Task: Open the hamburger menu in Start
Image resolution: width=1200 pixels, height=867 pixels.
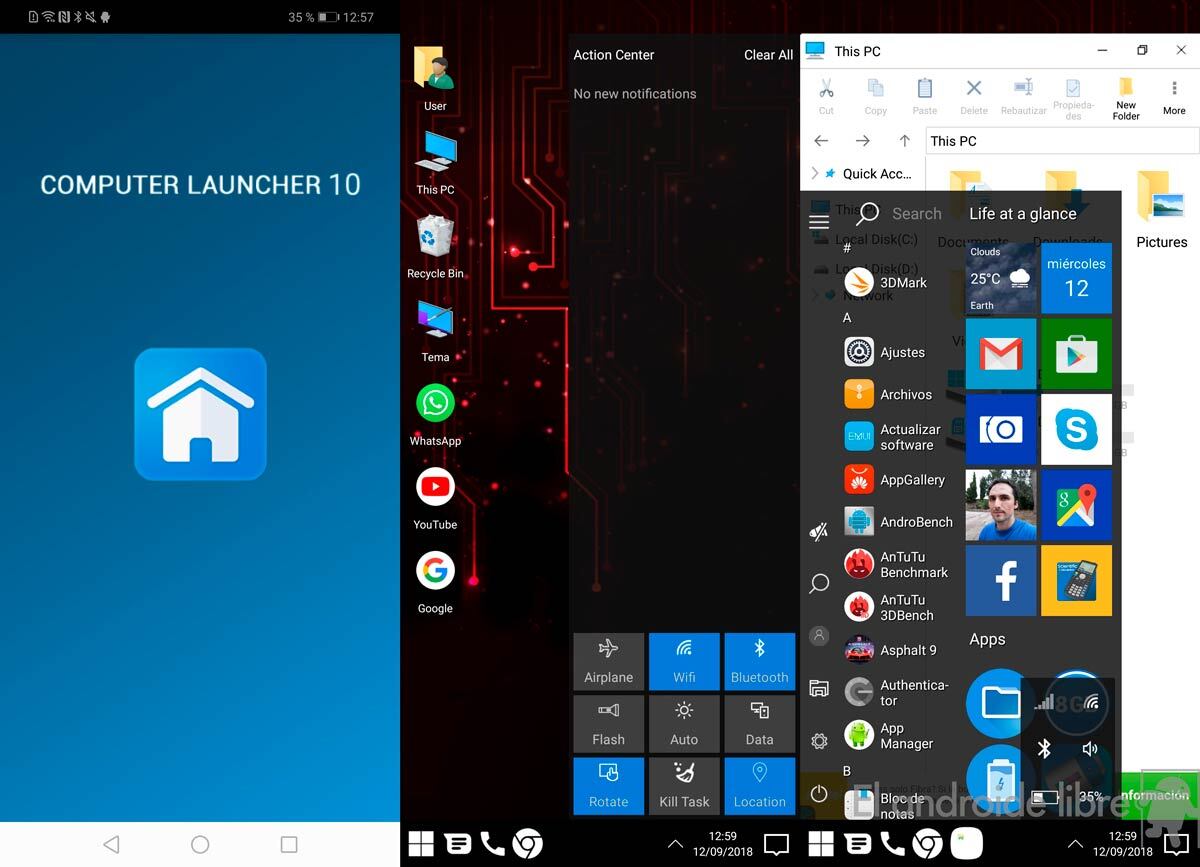Action: click(x=819, y=222)
